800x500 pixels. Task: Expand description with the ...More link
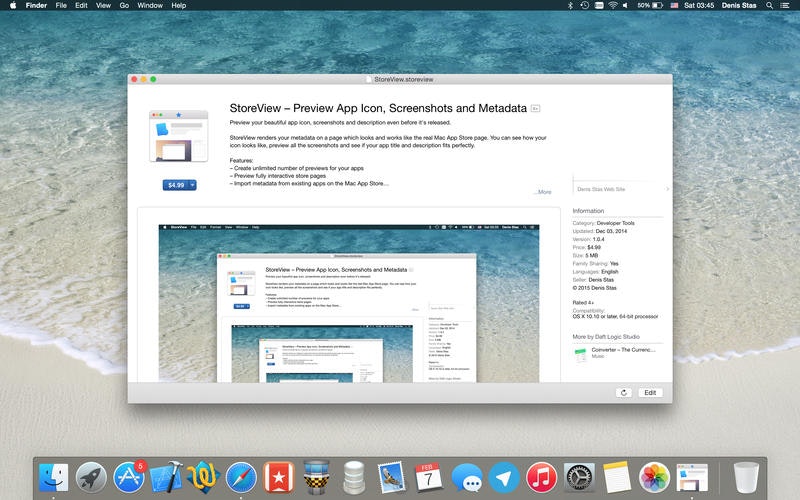(x=543, y=192)
